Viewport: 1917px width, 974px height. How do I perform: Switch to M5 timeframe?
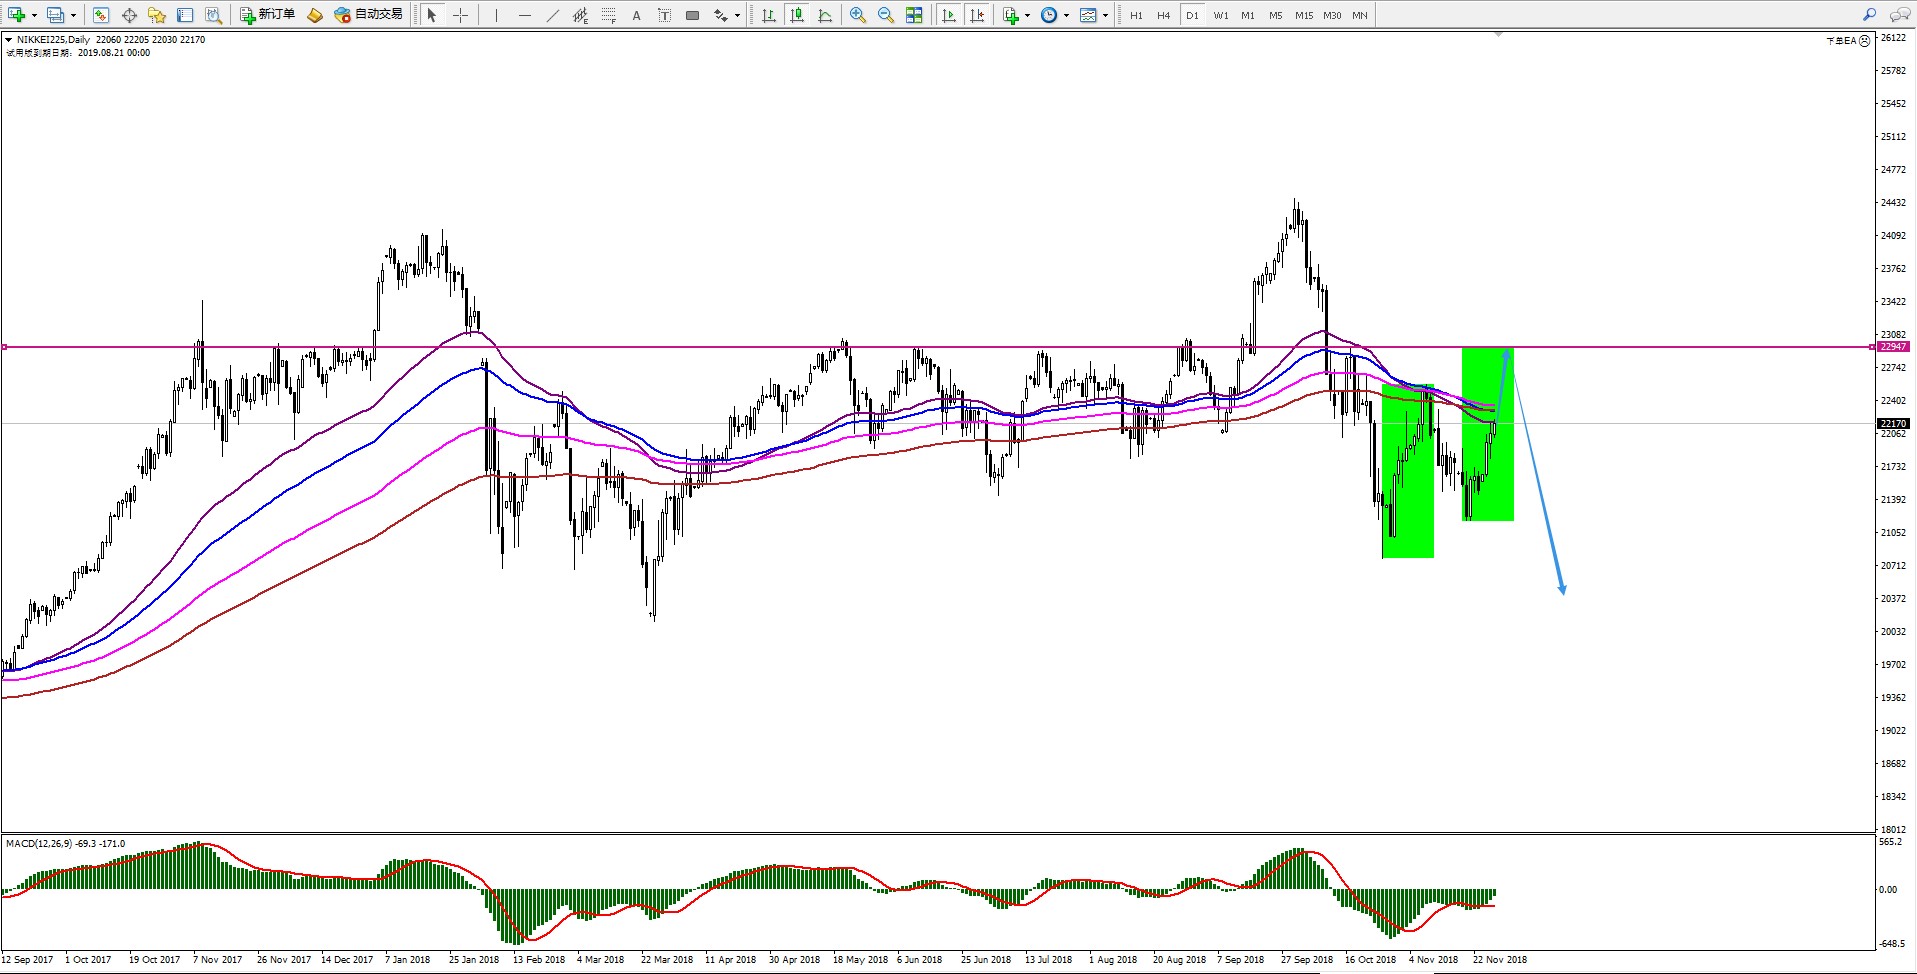point(1276,15)
